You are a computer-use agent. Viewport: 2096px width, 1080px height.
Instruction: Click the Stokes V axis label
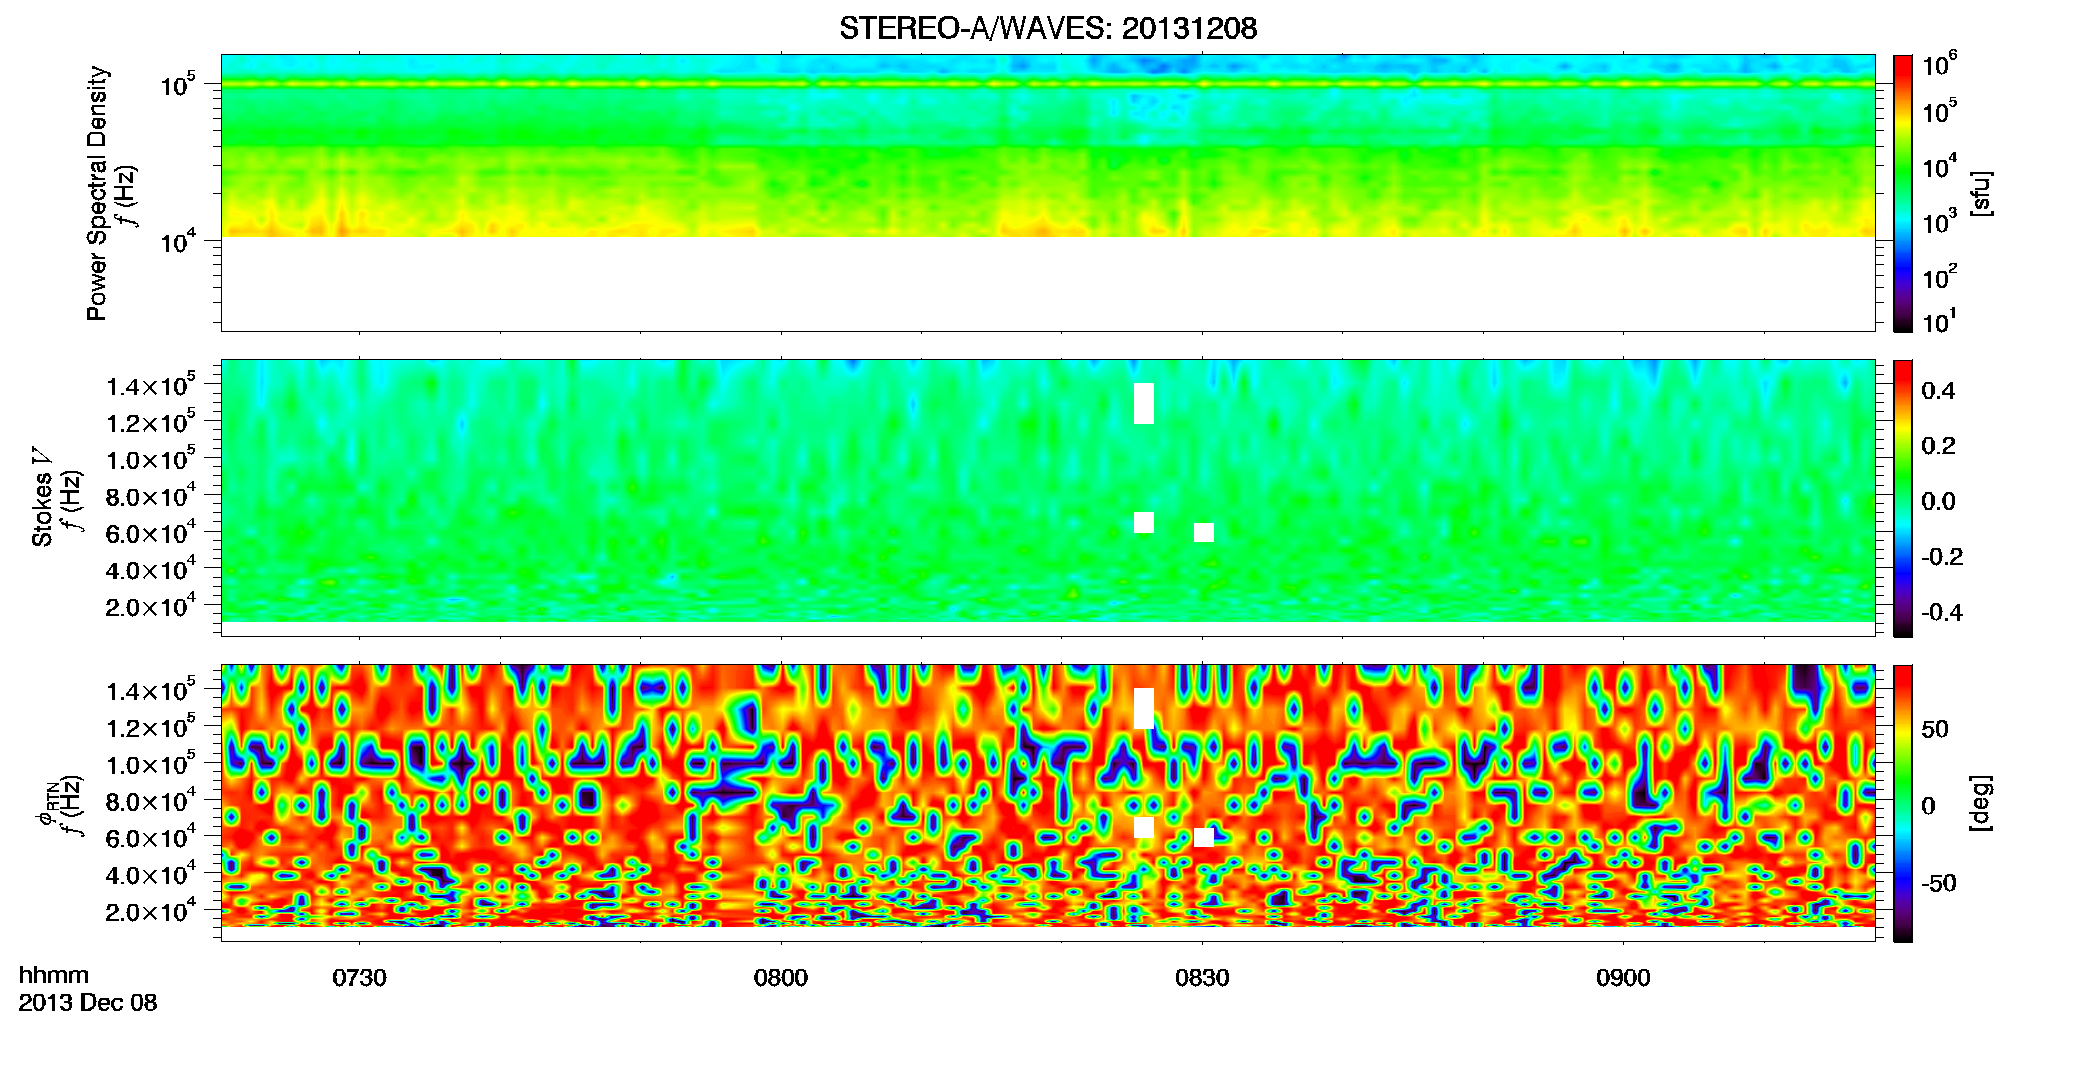click(42, 498)
